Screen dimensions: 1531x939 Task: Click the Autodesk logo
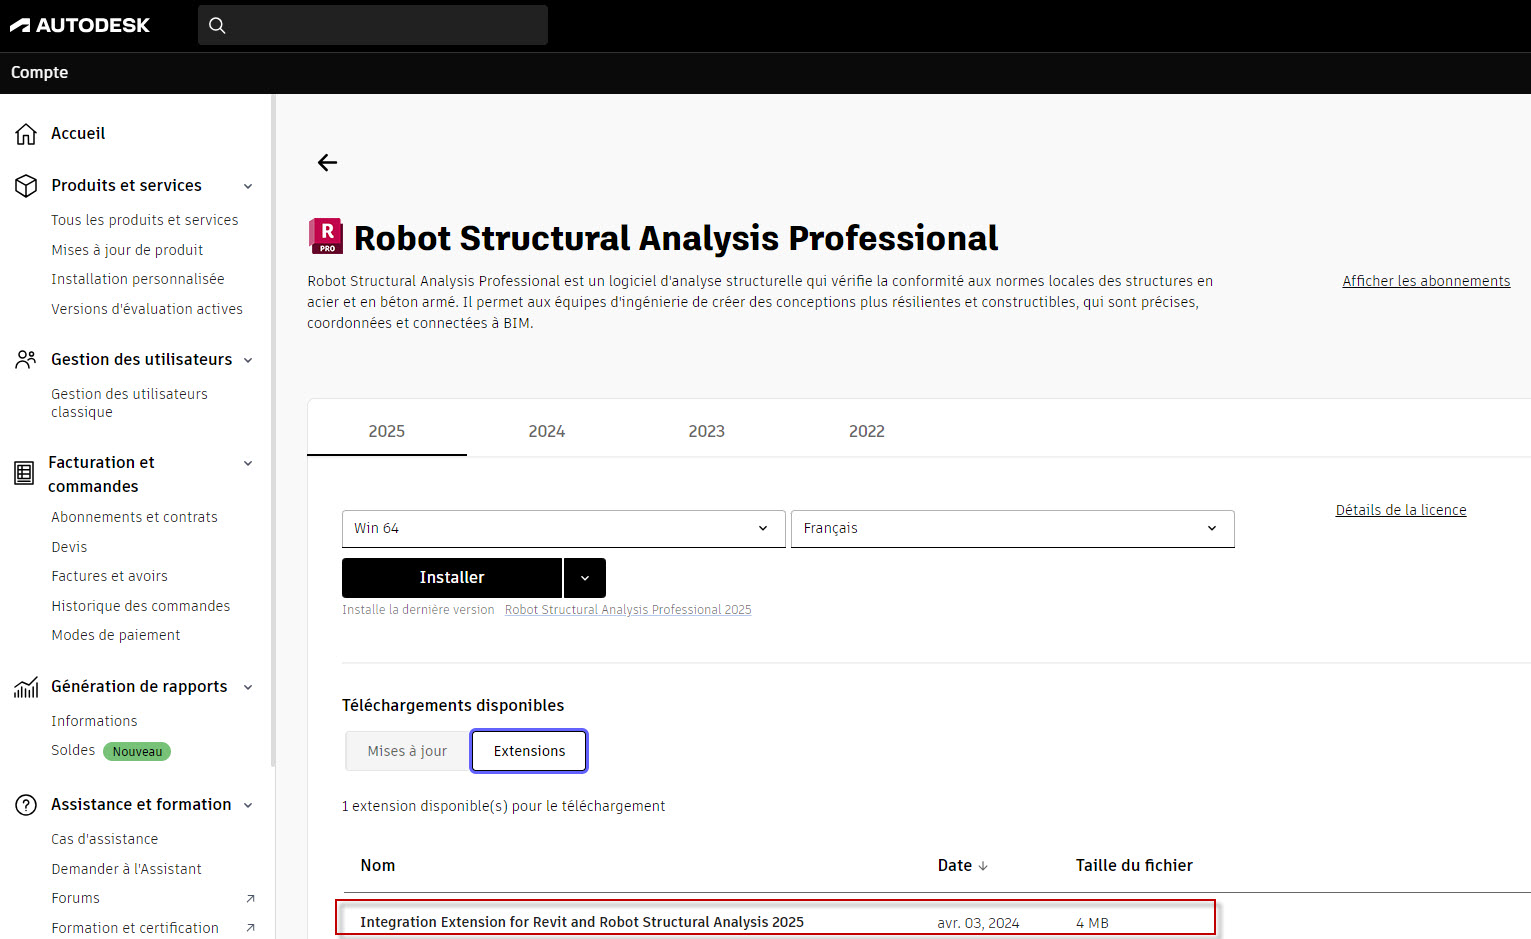pos(80,24)
